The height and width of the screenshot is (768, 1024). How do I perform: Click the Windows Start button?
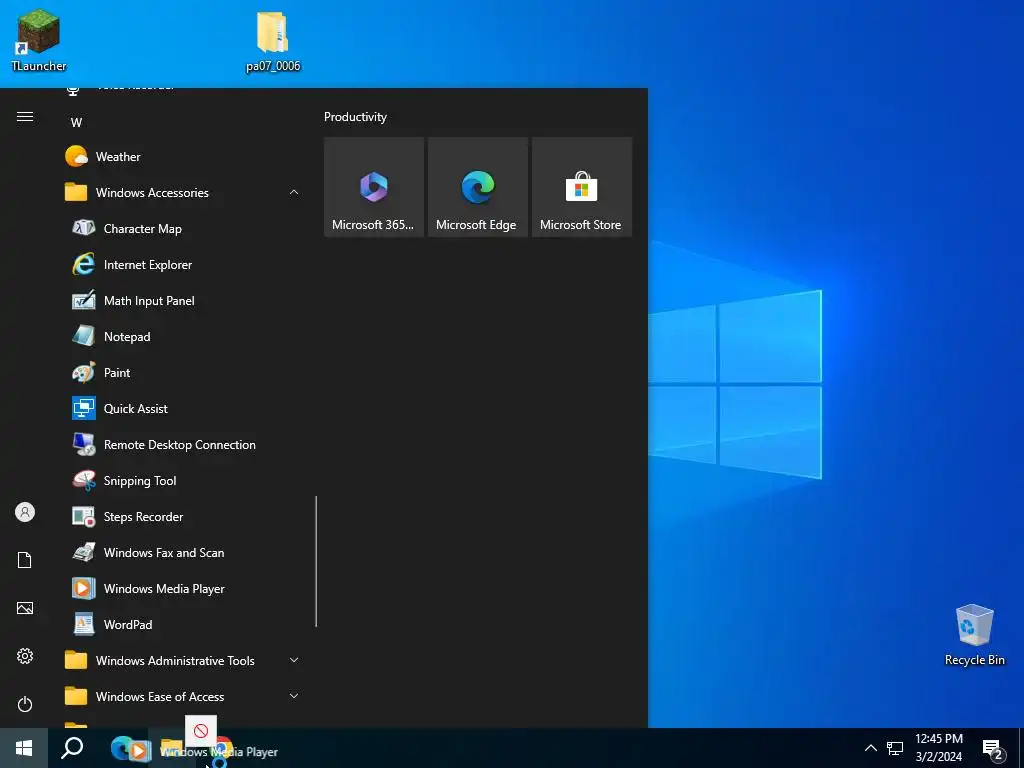click(24, 748)
